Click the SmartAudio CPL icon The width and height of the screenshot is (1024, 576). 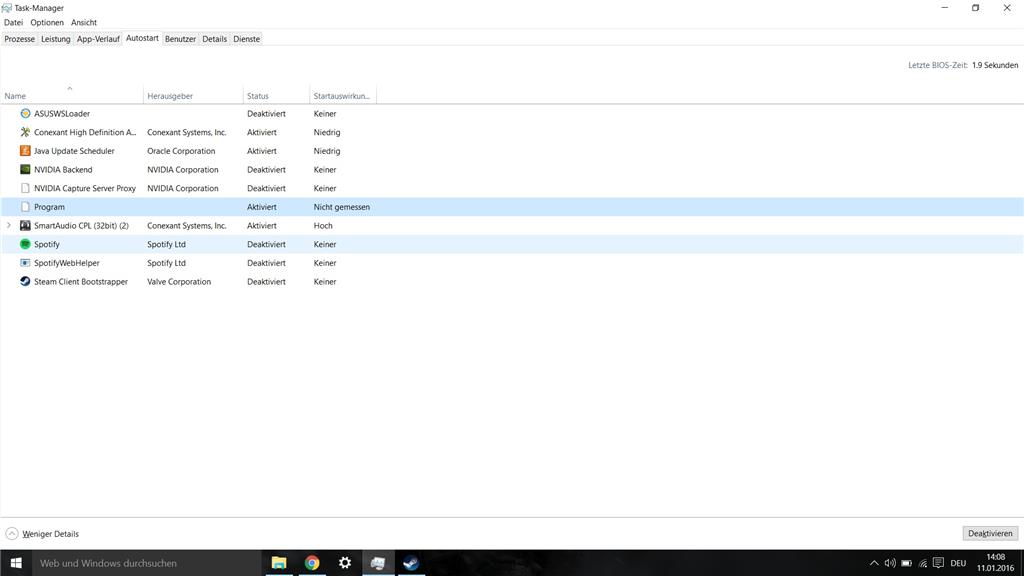[25, 225]
